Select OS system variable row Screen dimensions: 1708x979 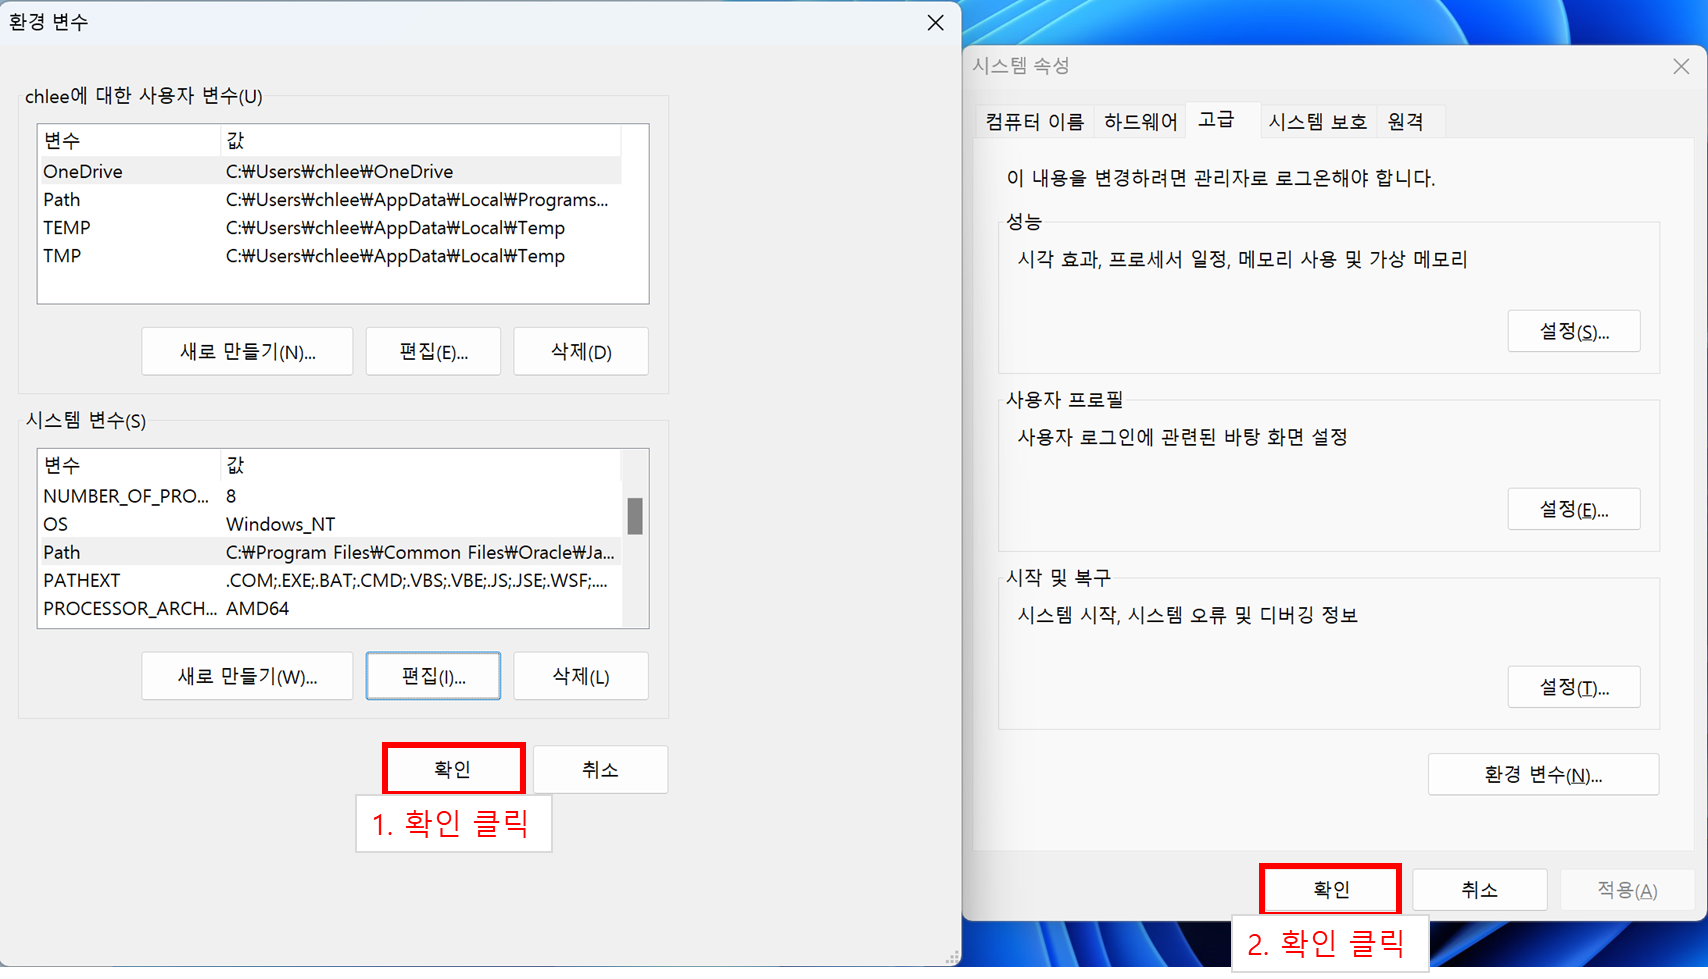click(x=330, y=524)
